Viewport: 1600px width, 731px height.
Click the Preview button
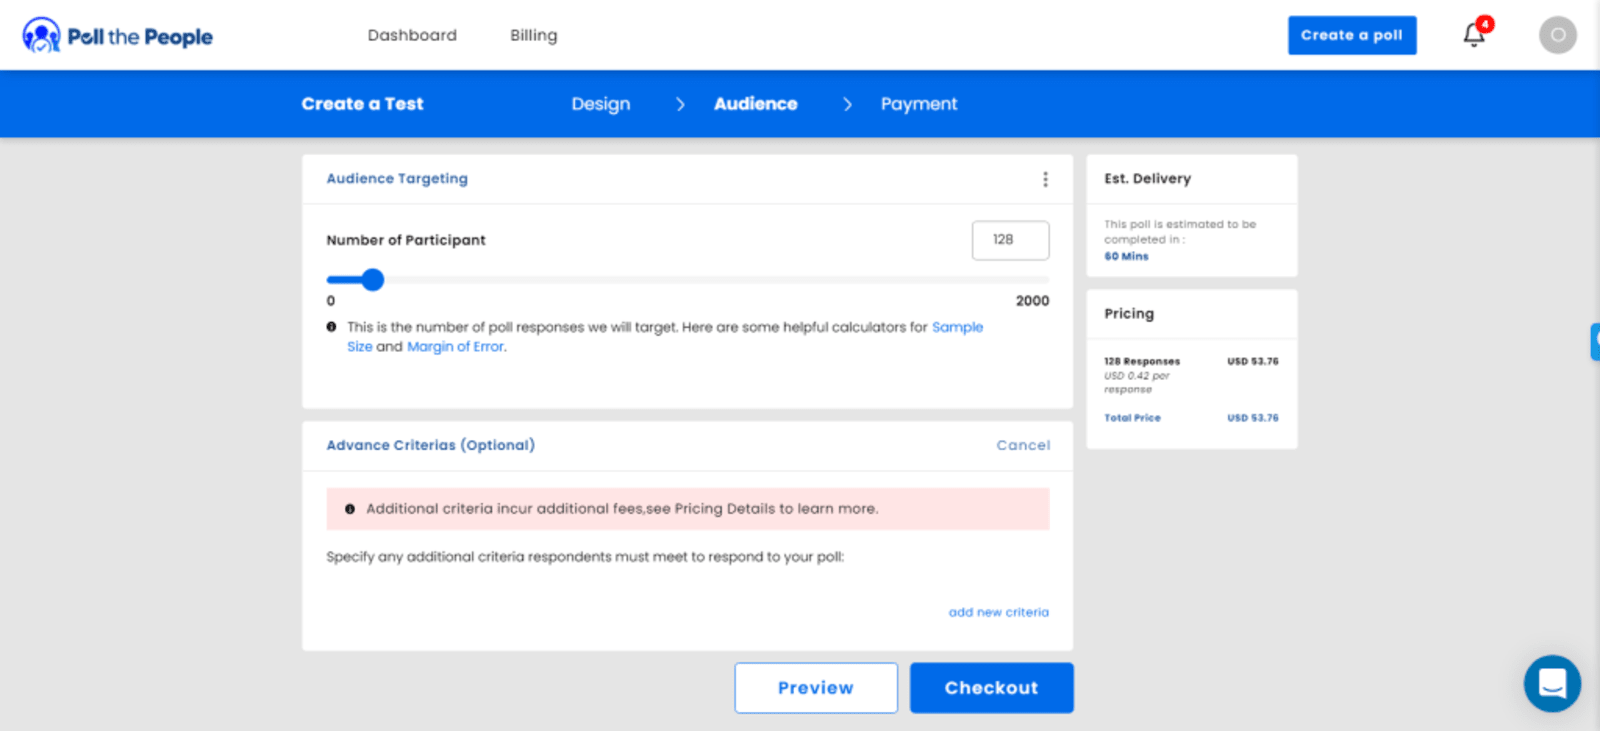tap(816, 688)
